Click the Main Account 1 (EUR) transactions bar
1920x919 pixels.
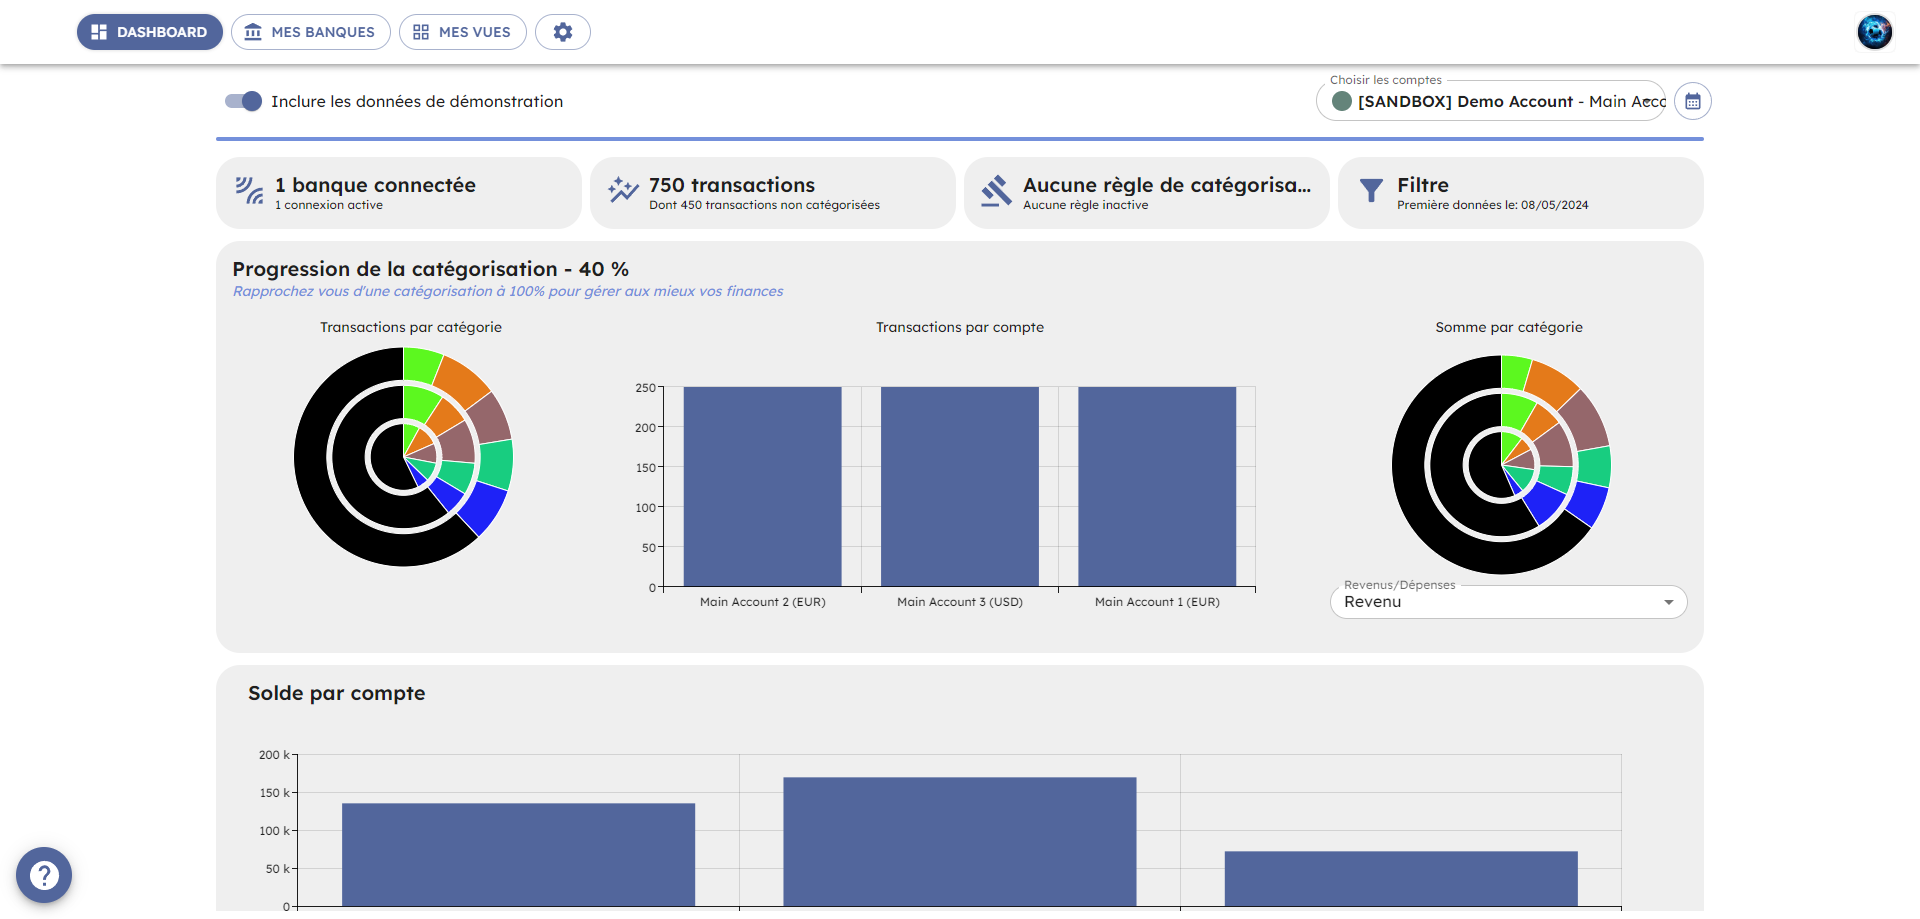click(x=1157, y=487)
